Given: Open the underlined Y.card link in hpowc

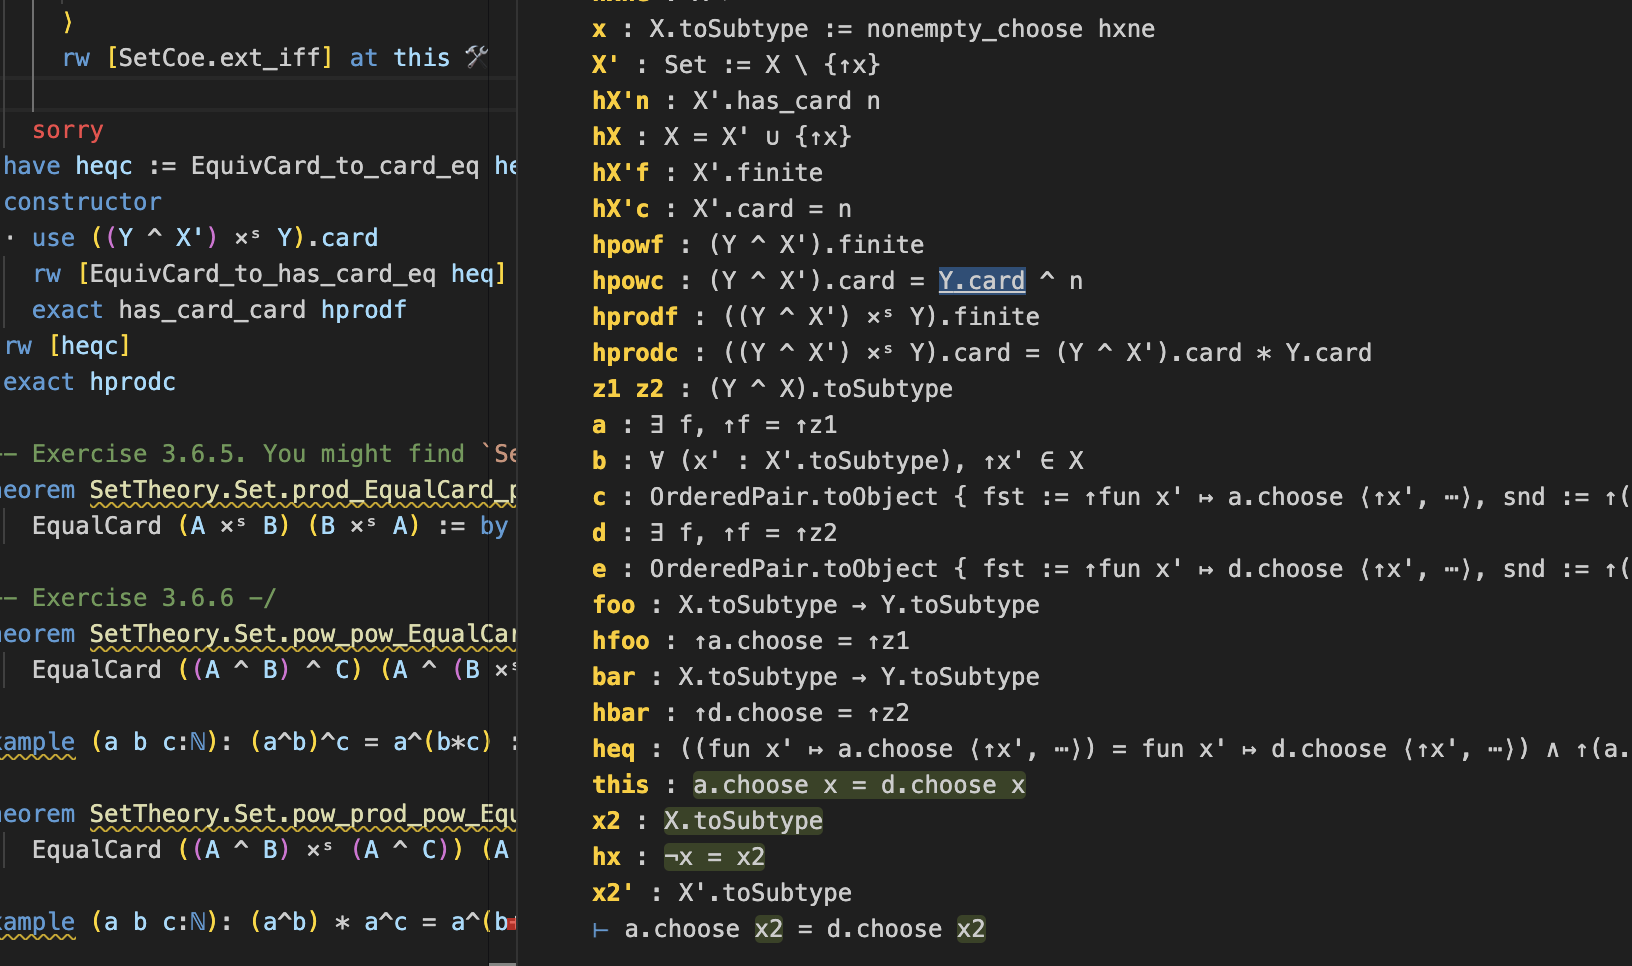Looking at the screenshot, I should (981, 281).
